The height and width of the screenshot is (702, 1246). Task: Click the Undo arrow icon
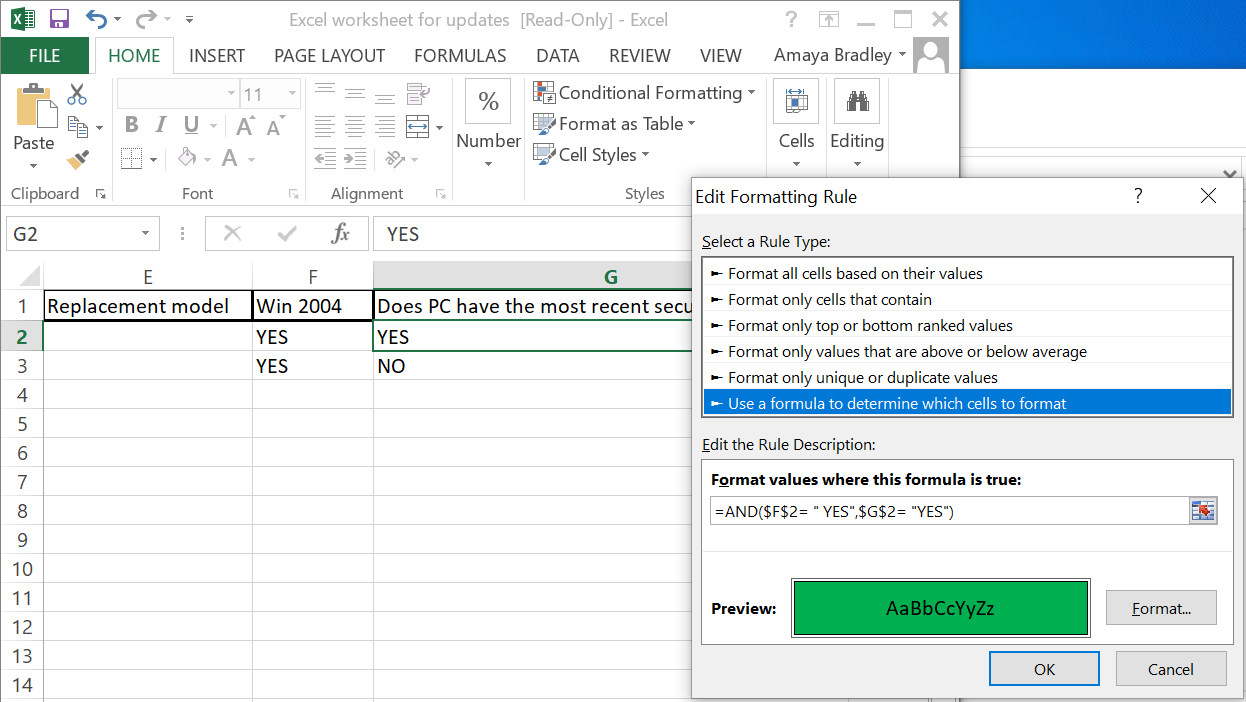[x=96, y=19]
